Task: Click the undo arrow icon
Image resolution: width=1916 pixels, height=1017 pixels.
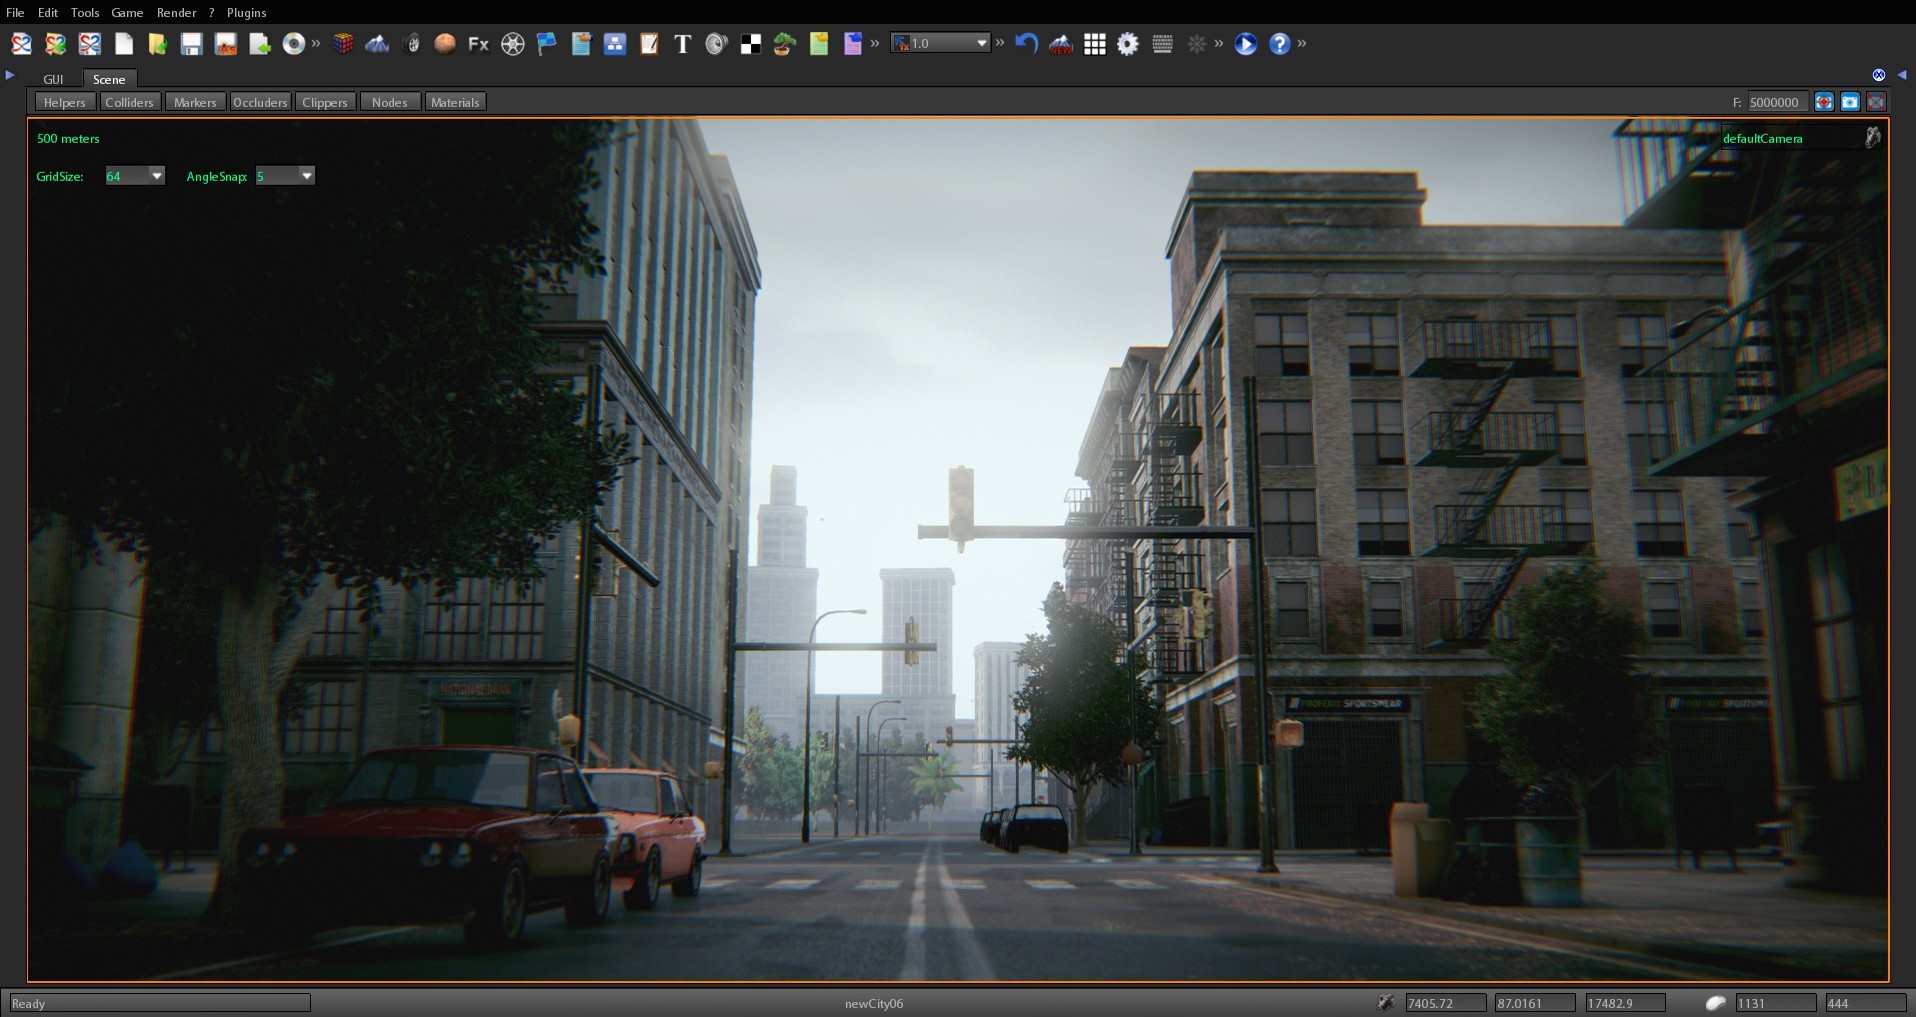Action: tap(1027, 44)
